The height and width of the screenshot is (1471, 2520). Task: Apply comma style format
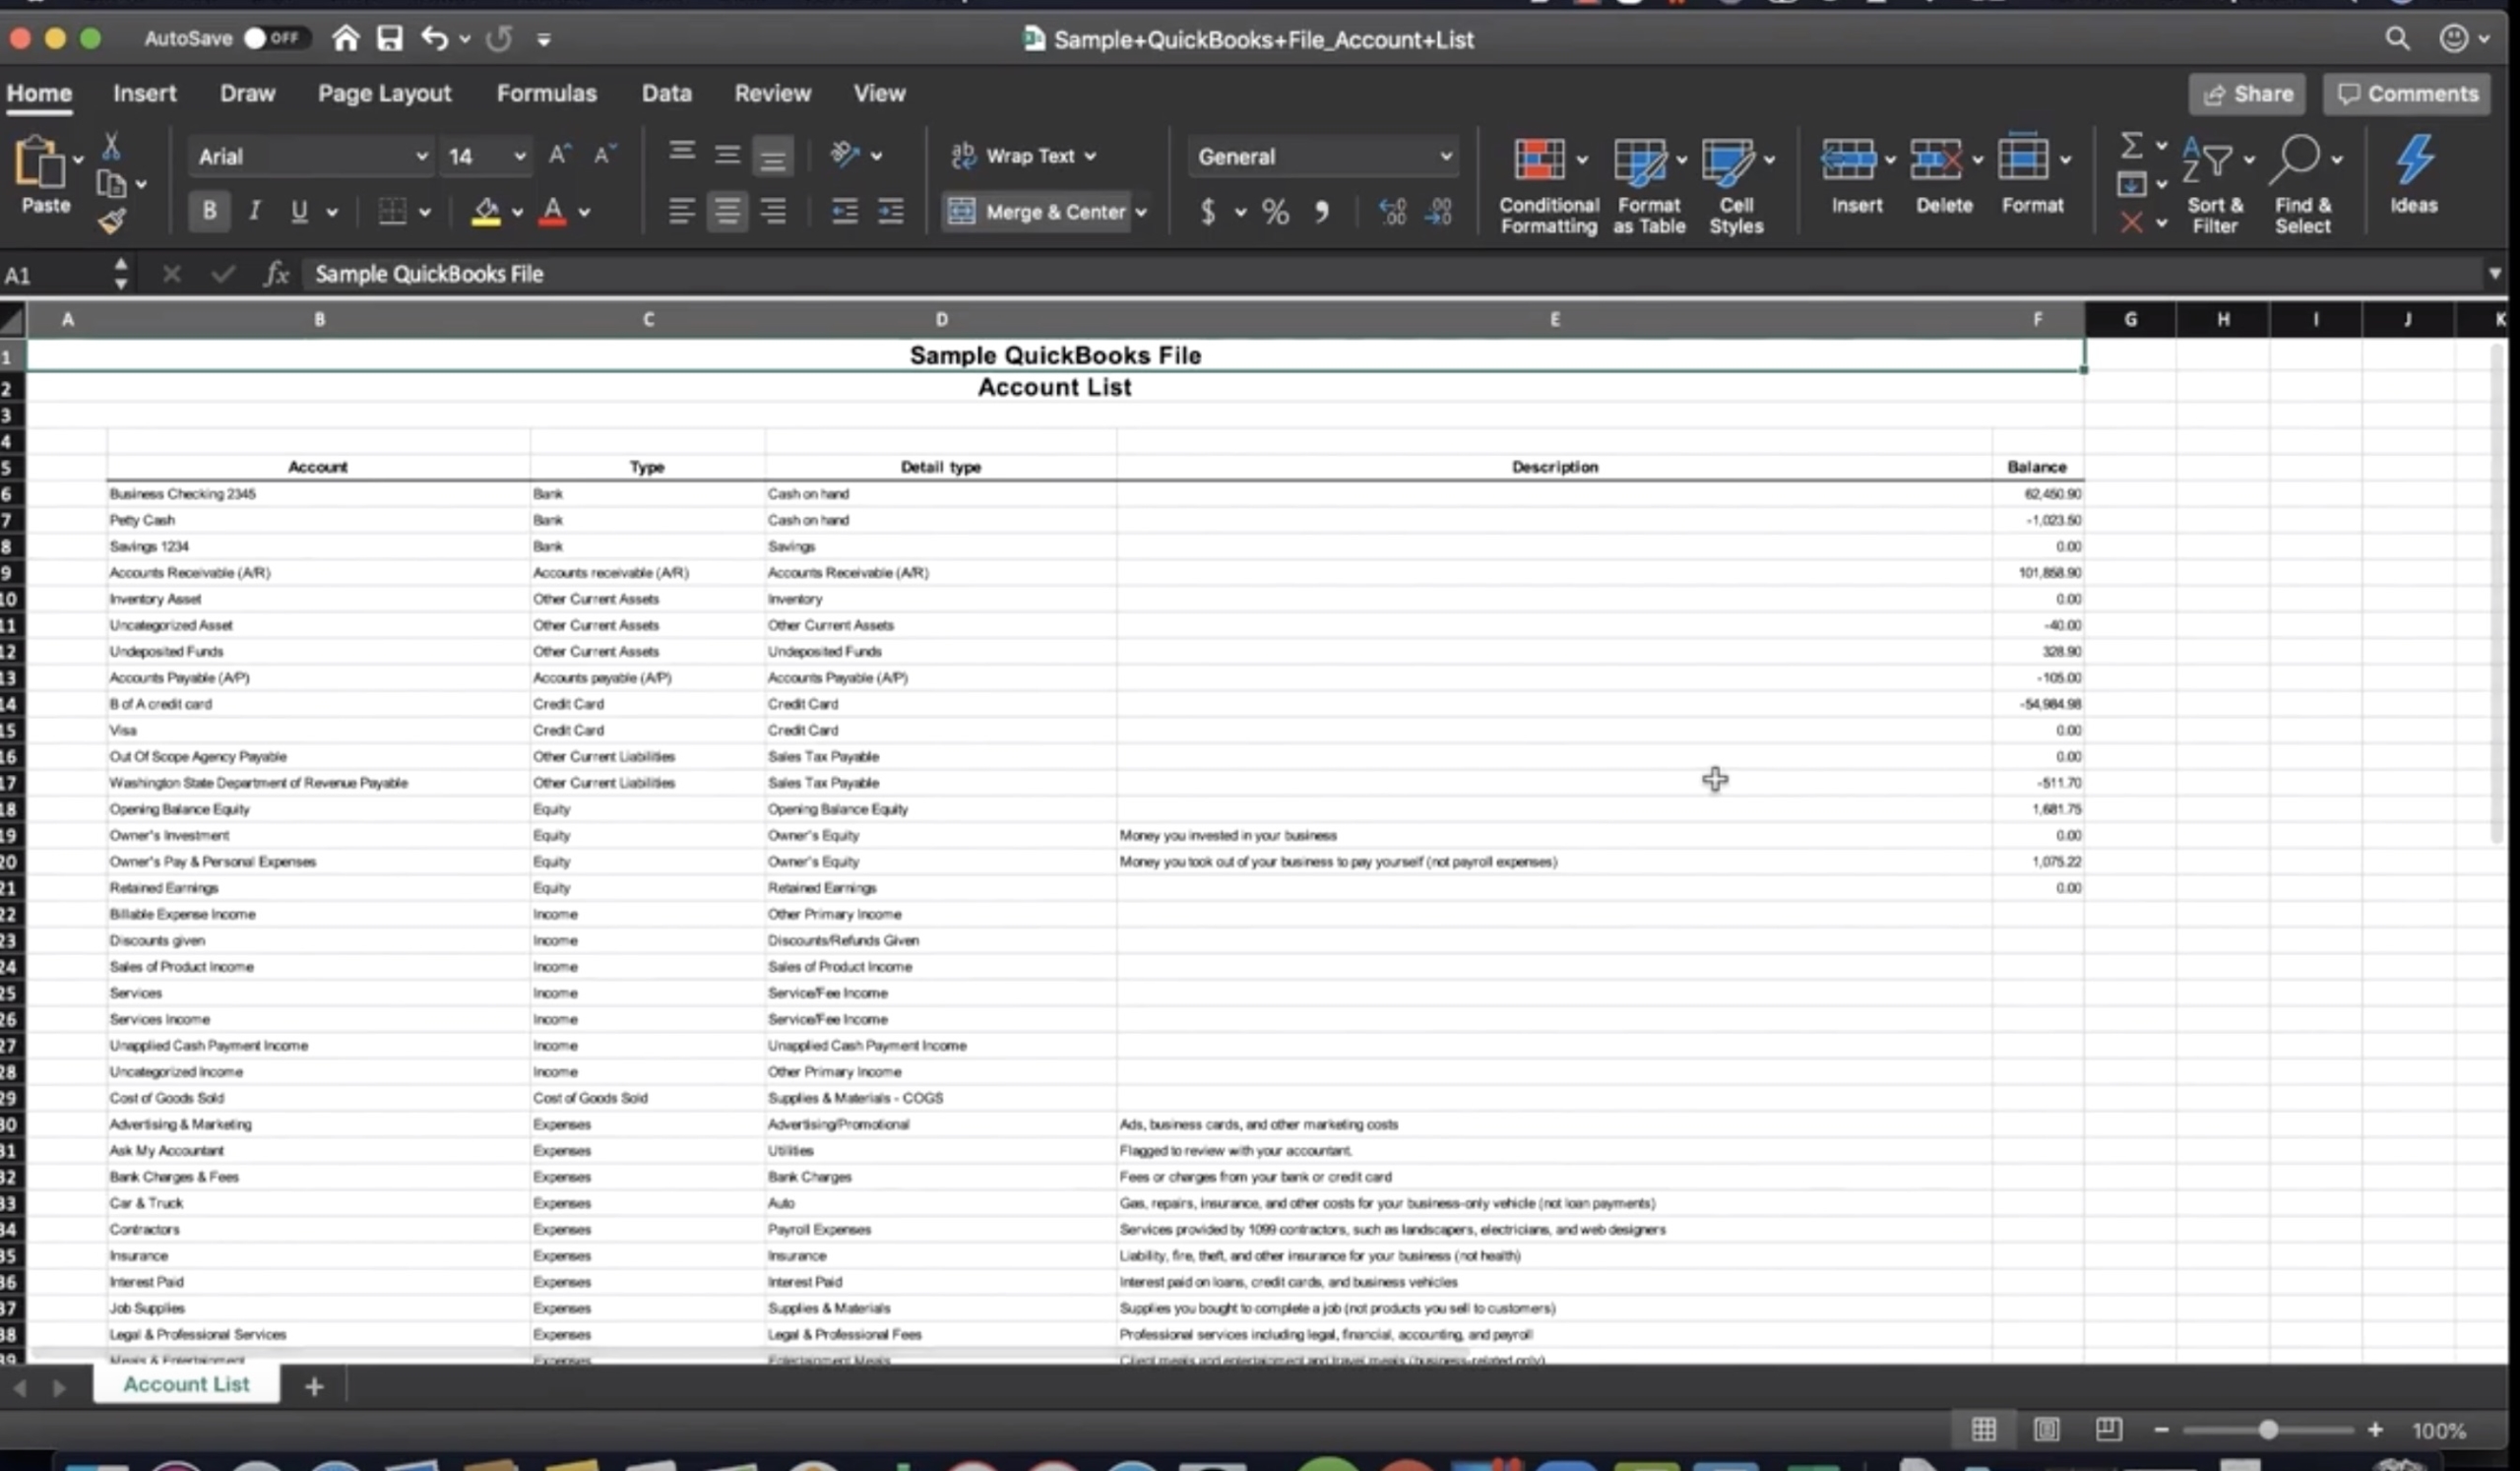[1322, 211]
